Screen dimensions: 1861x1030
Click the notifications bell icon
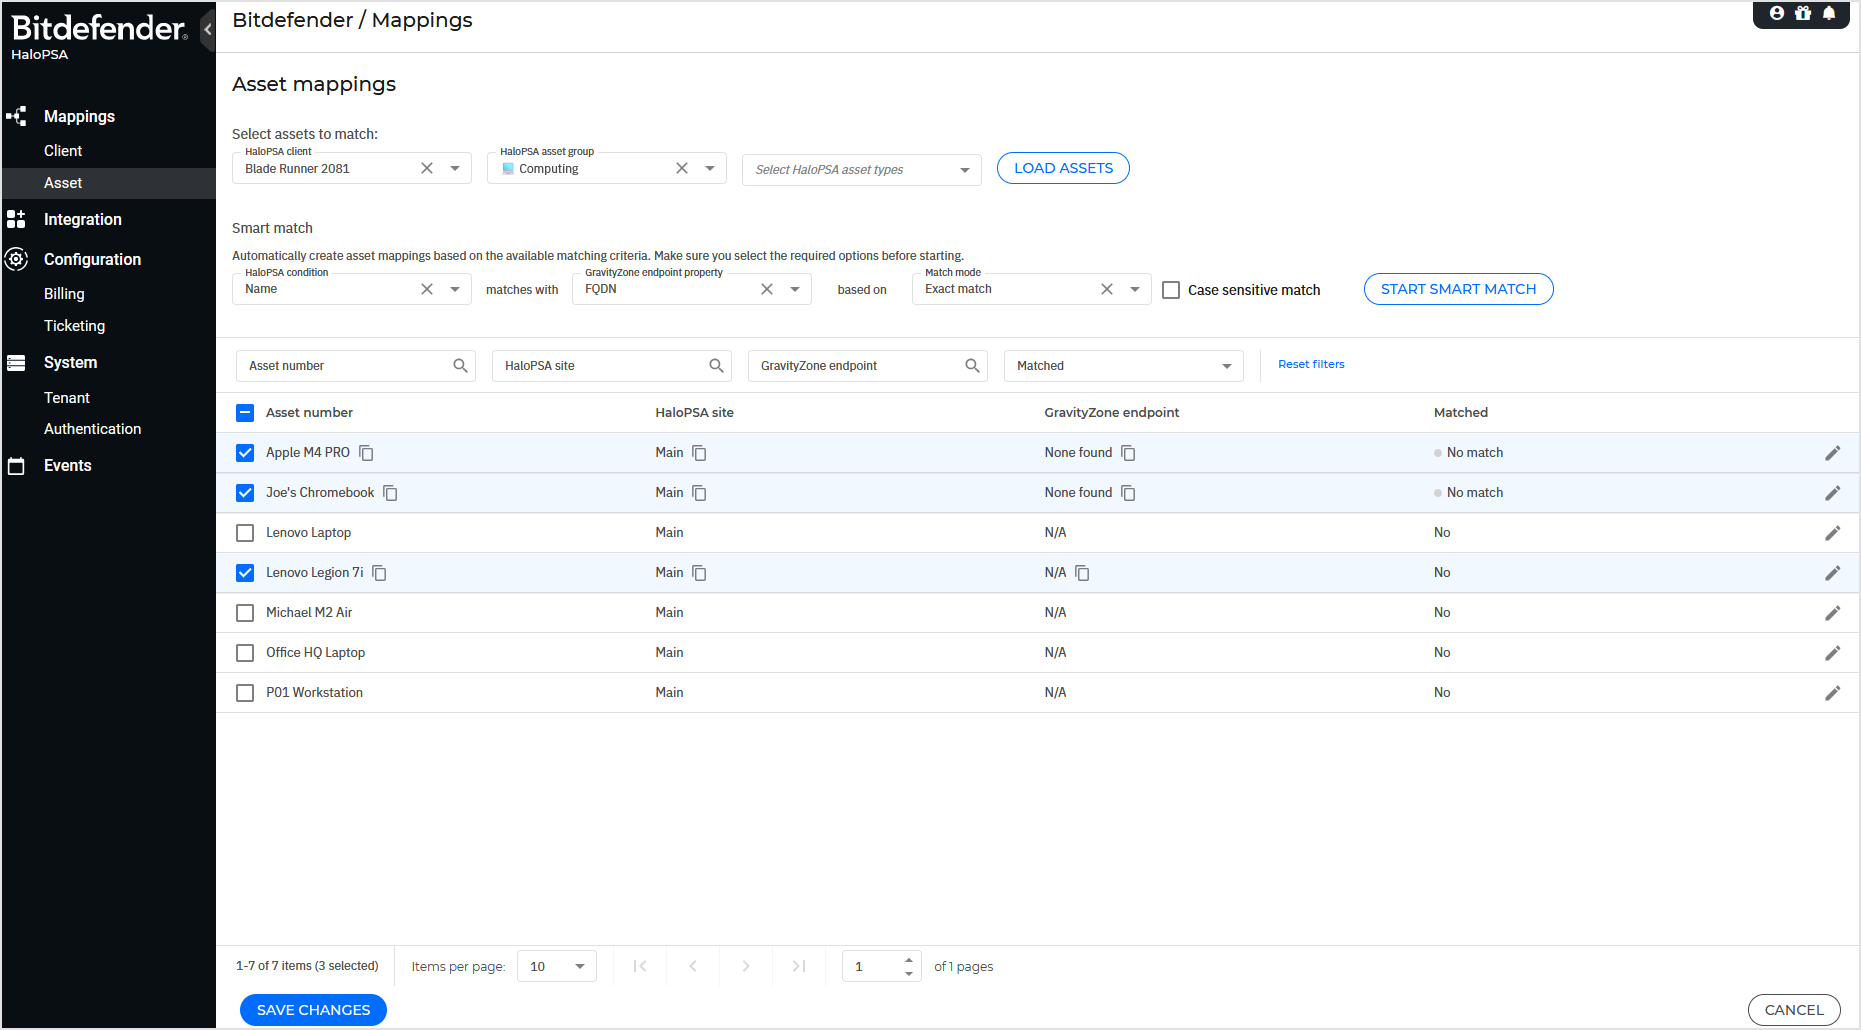coord(1829,13)
